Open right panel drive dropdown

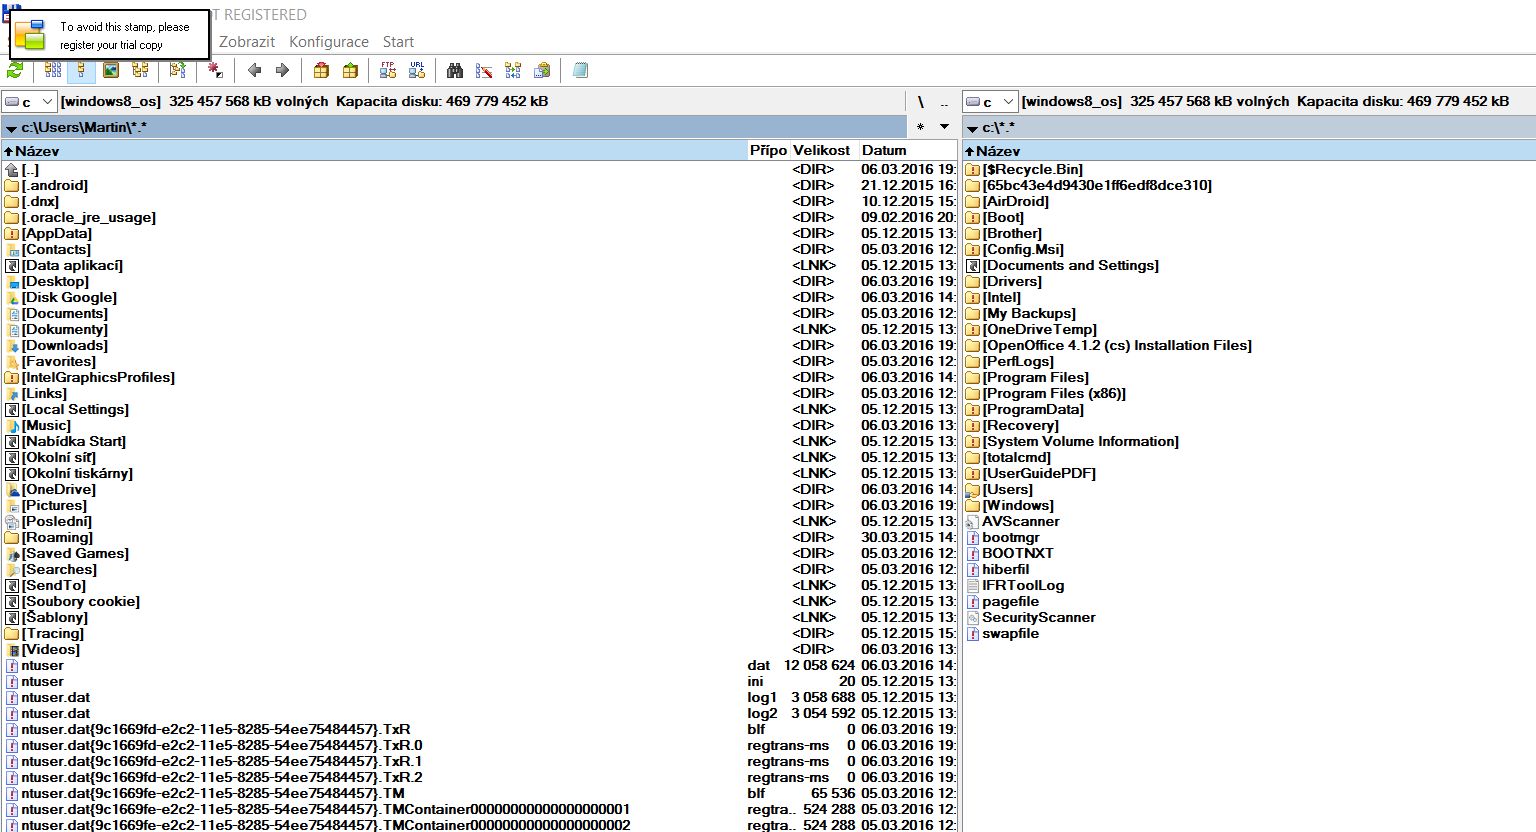[x=990, y=102]
